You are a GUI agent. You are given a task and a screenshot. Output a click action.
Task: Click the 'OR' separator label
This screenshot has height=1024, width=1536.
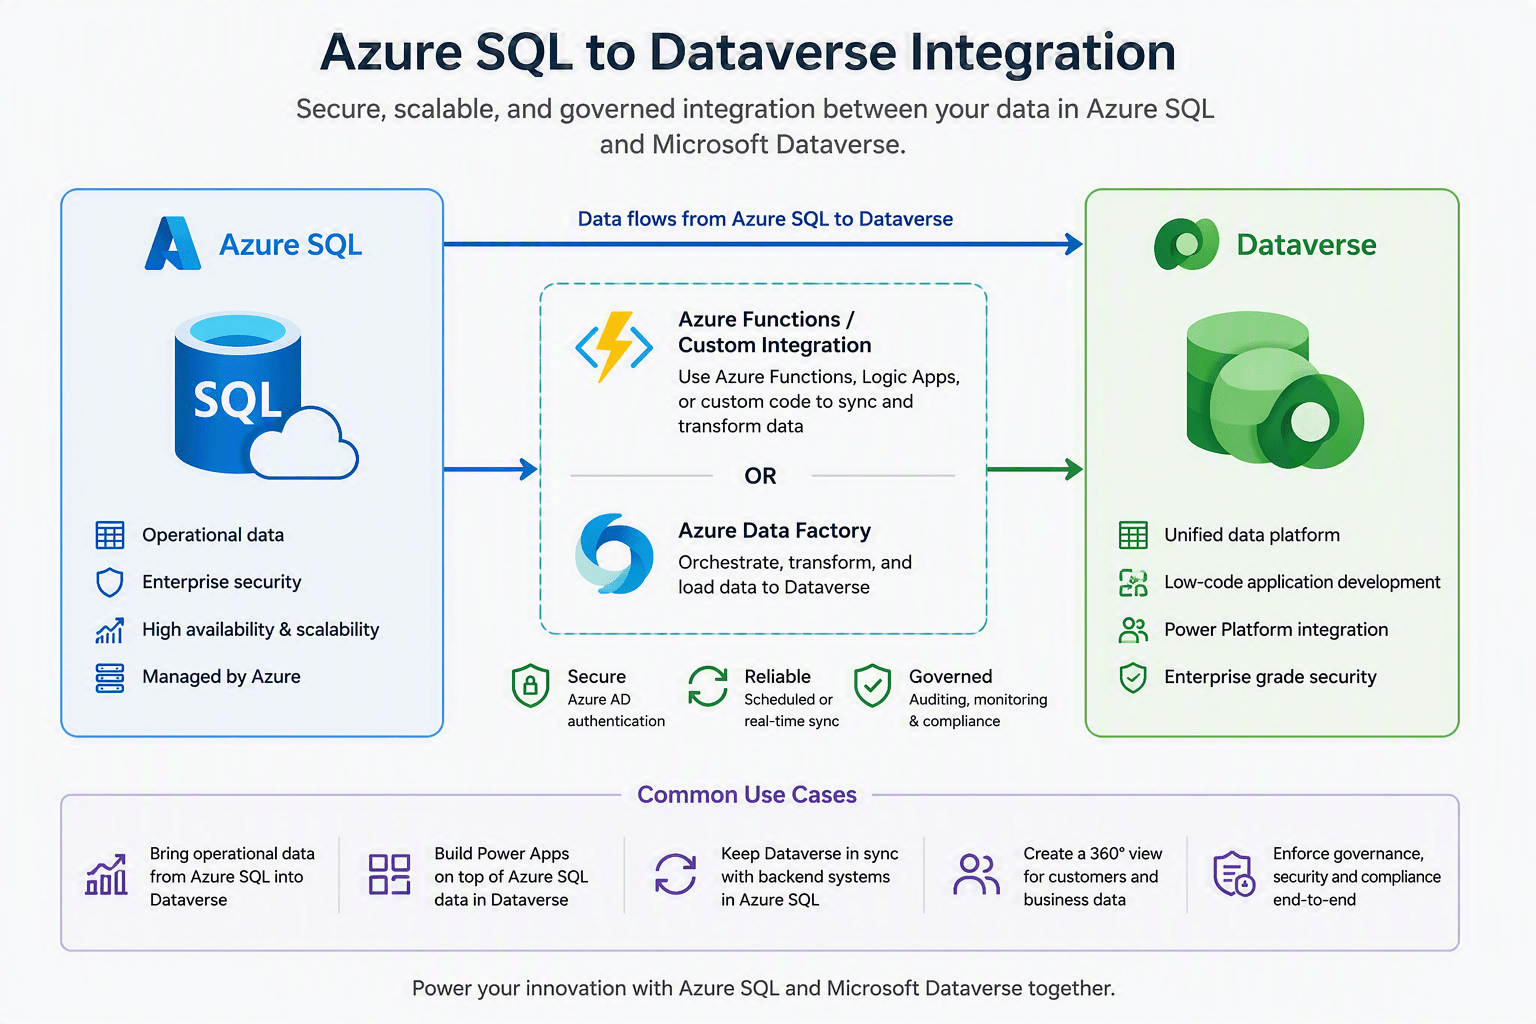760,476
